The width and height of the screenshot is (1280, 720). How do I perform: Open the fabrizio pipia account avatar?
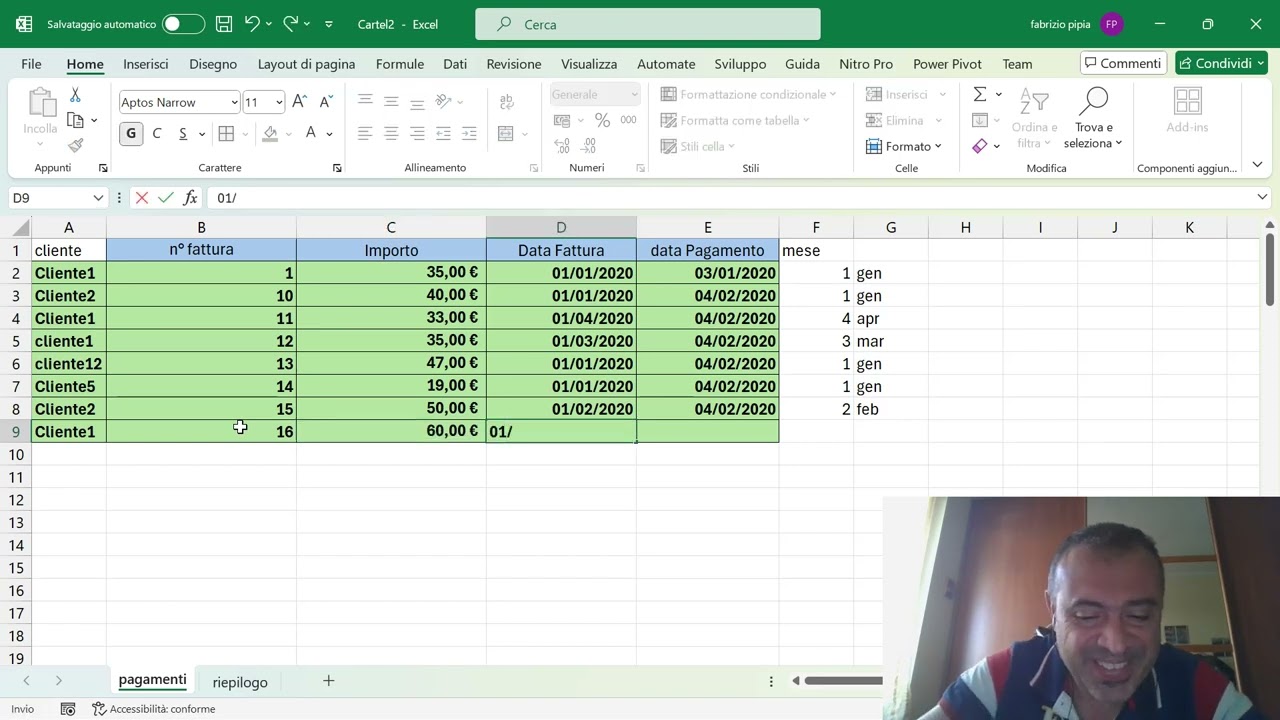(1111, 24)
